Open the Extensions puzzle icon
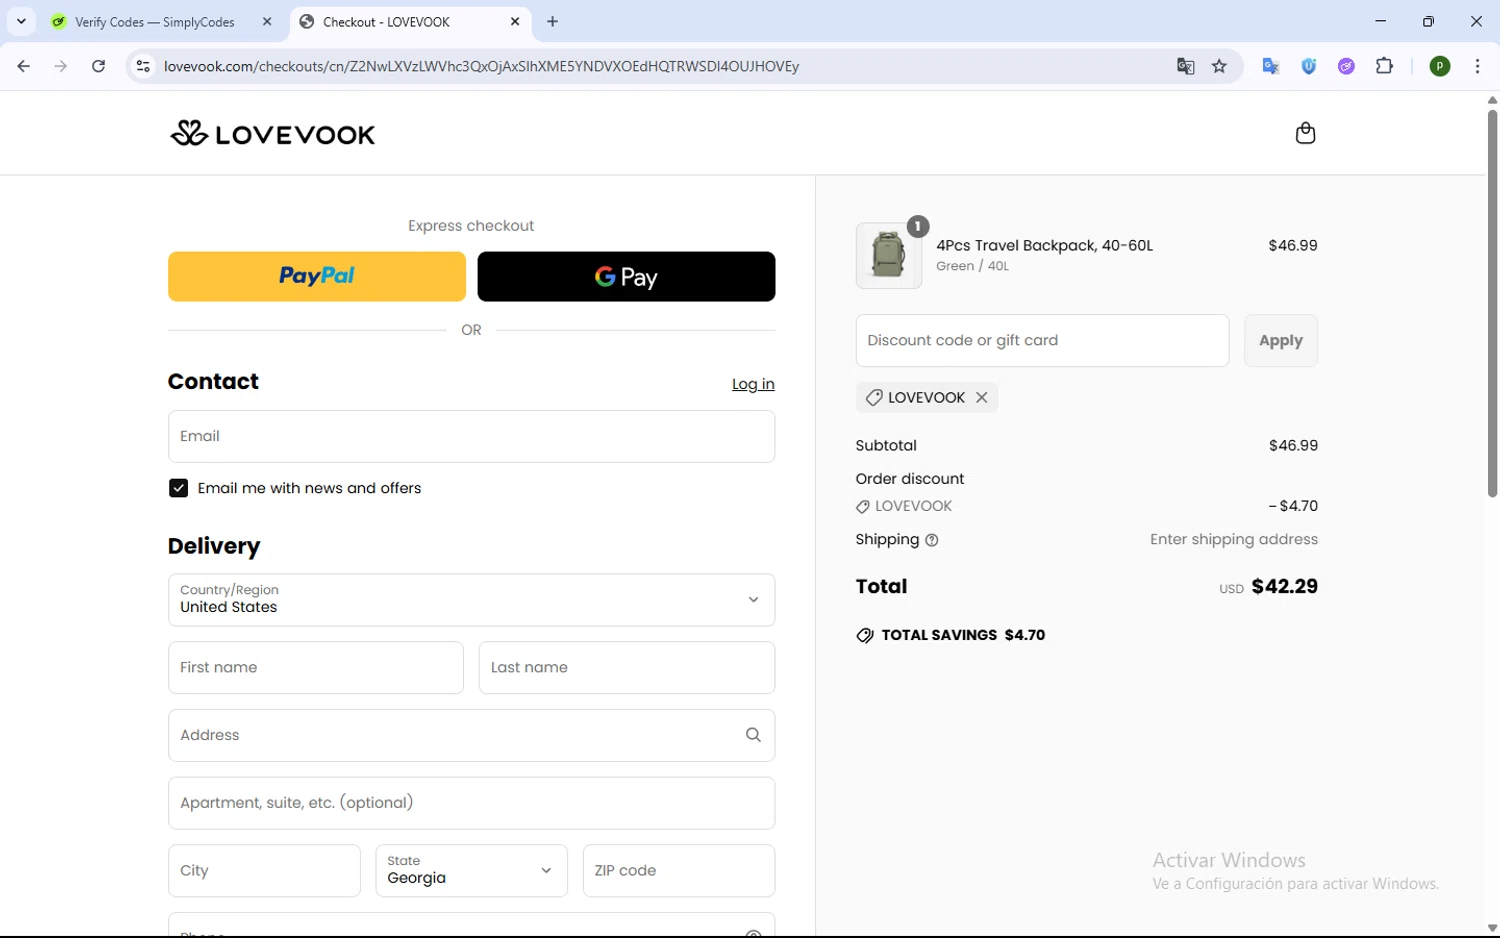The image size is (1500, 938). pos(1385,66)
